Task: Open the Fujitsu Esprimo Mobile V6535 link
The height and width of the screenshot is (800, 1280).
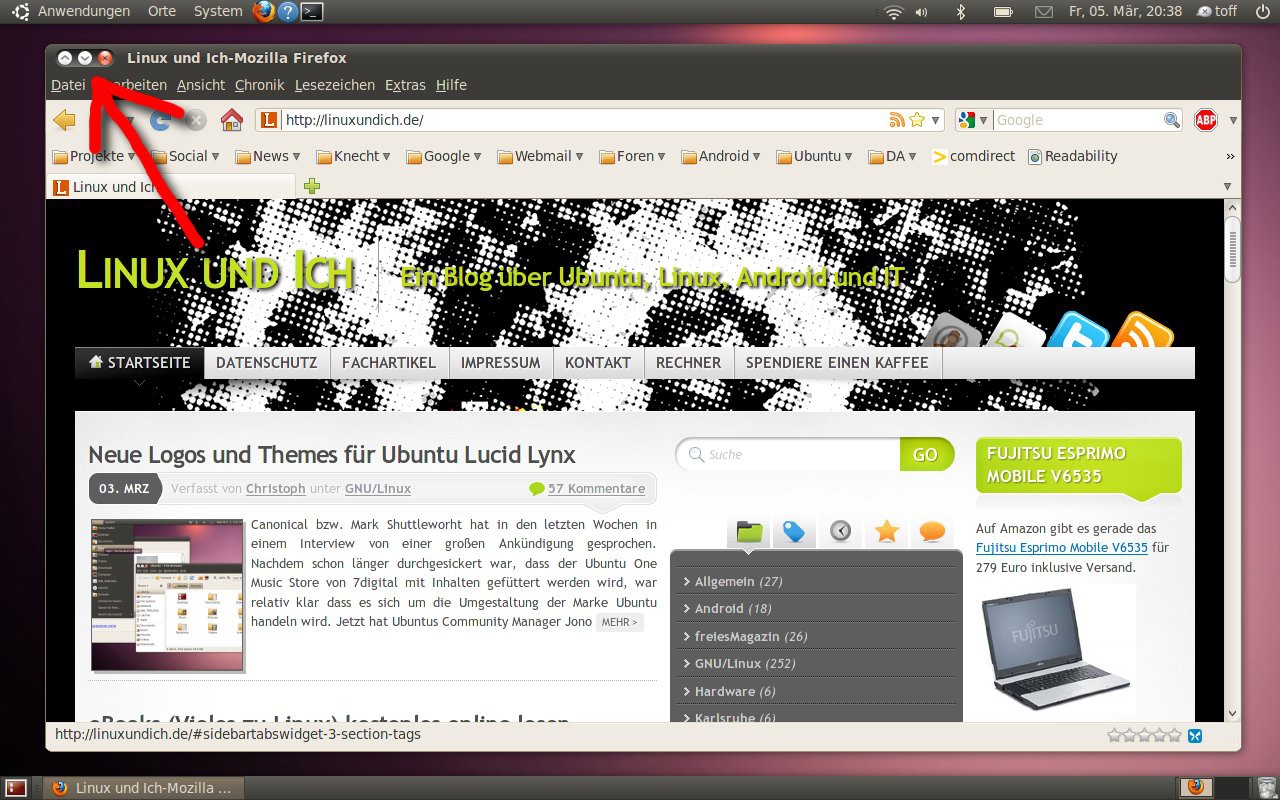Action: tap(1062, 548)
